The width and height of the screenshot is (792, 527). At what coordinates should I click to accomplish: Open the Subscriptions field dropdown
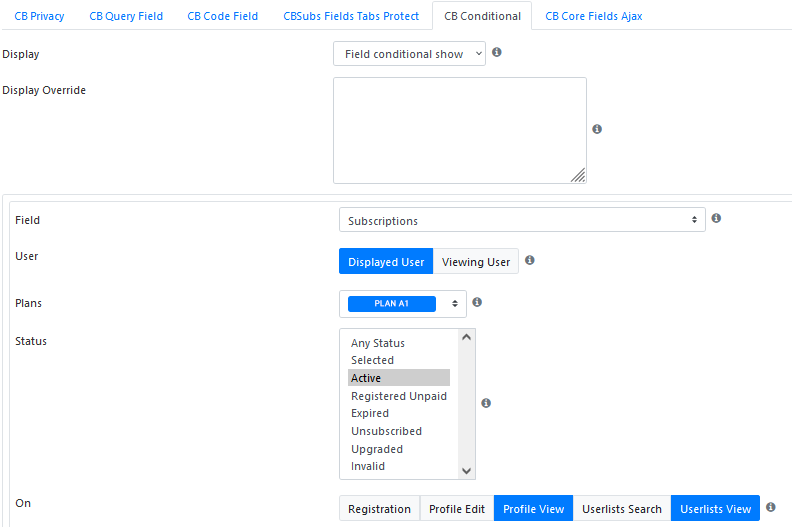pyautogui.click(x=522, y=220)
